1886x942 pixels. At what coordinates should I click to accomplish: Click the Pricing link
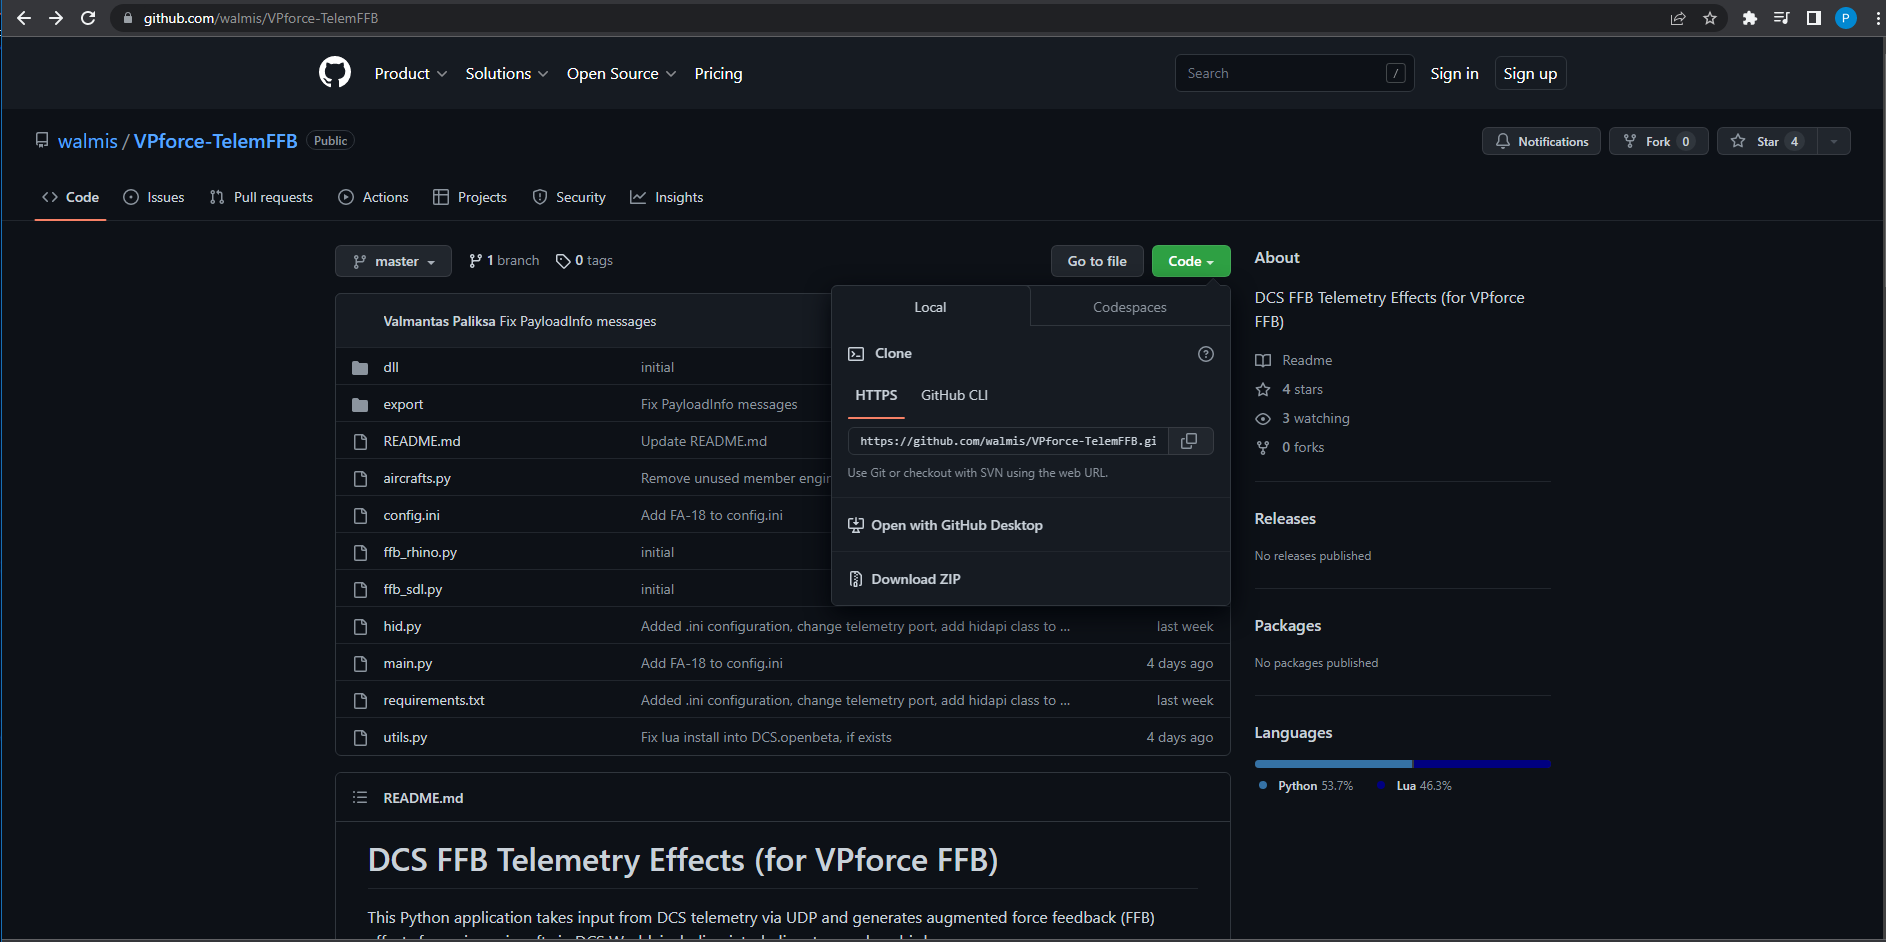tap(719, 74)
